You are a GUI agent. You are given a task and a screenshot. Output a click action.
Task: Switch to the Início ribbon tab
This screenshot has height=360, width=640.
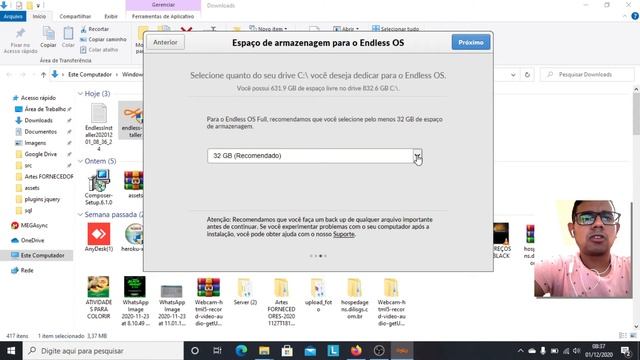39,16
